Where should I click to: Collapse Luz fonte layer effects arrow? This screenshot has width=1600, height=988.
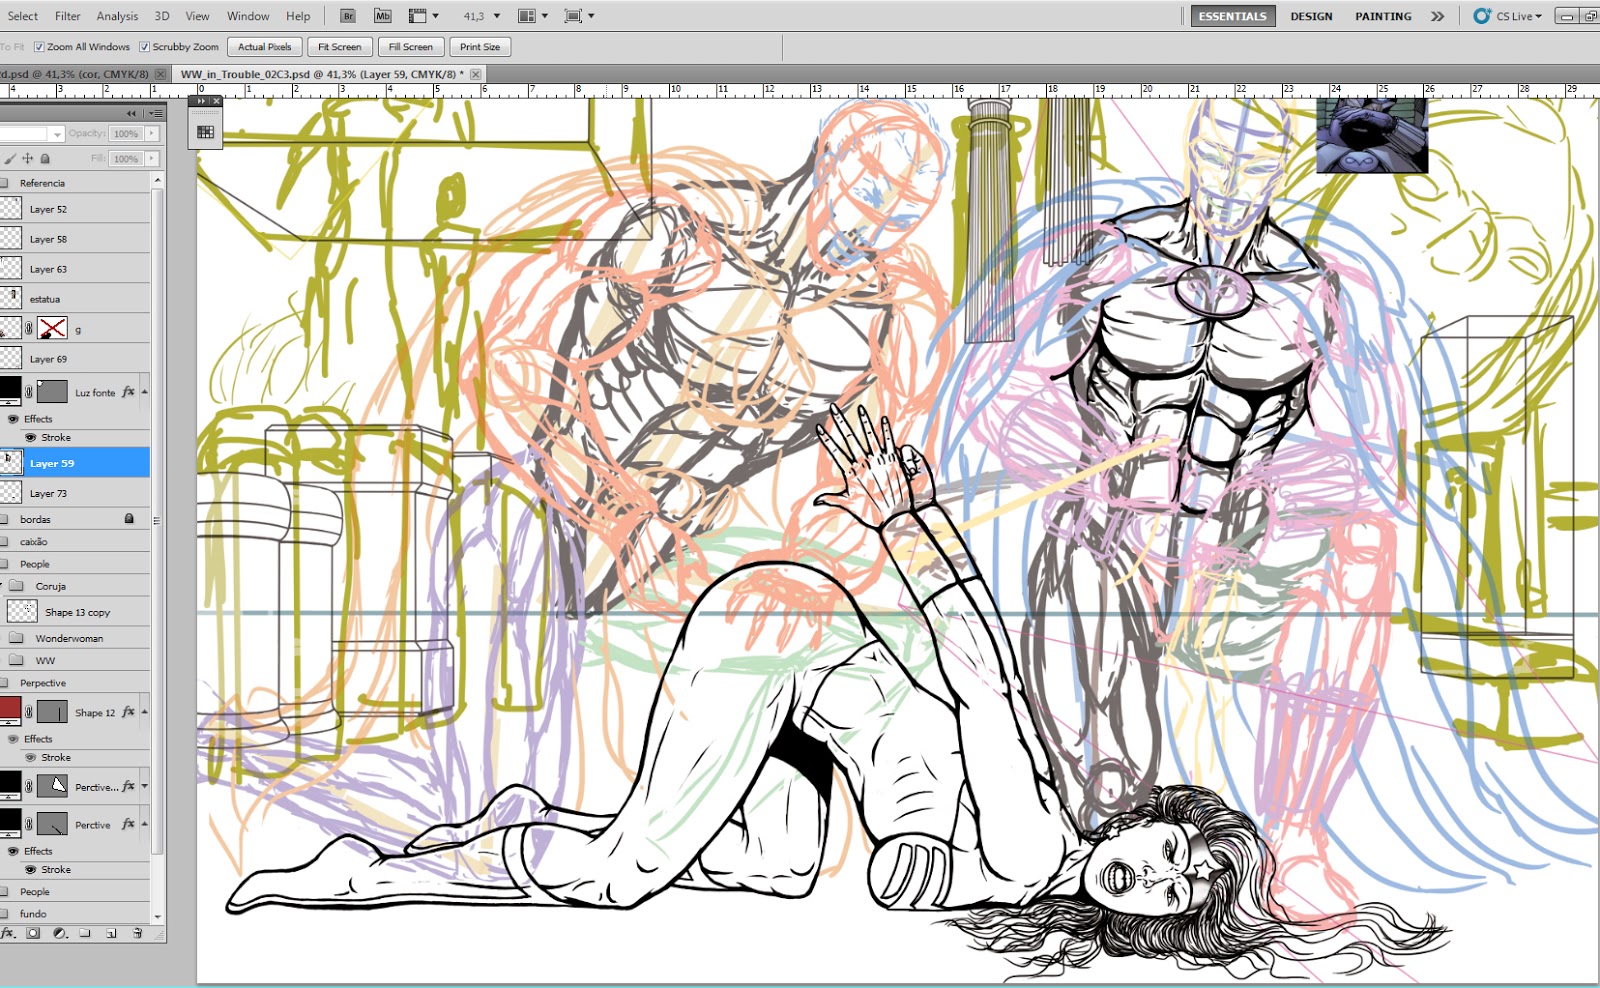tap(145, 392)
